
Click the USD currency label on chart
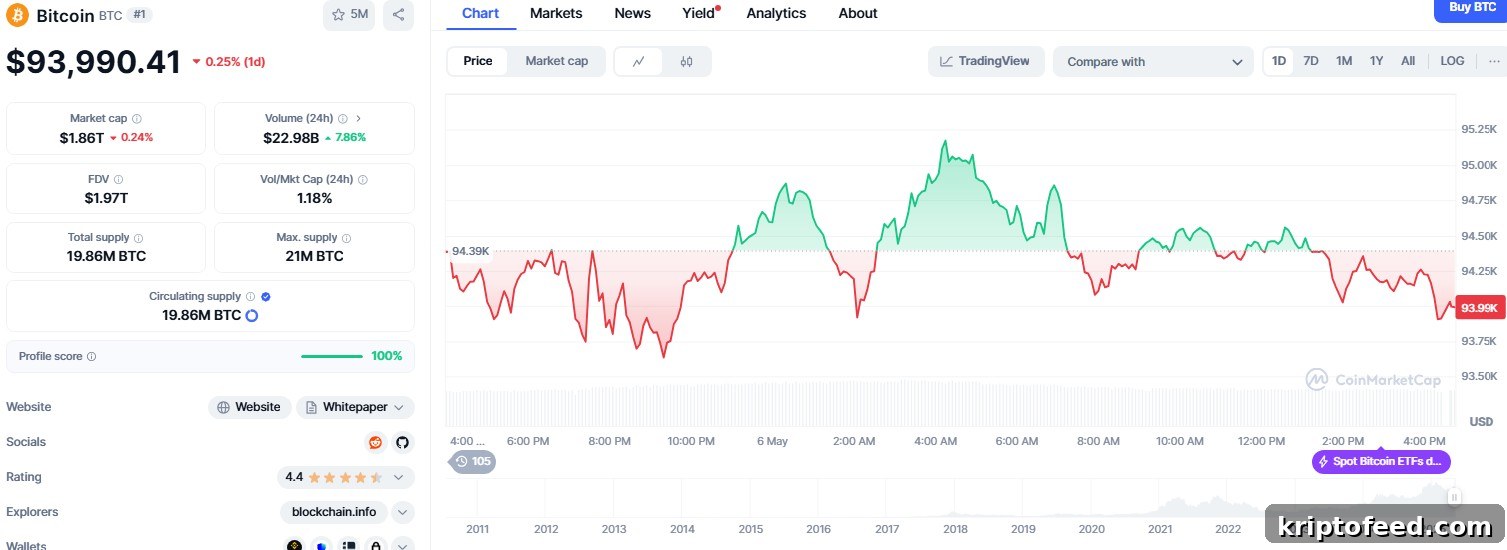(1481, 422)
